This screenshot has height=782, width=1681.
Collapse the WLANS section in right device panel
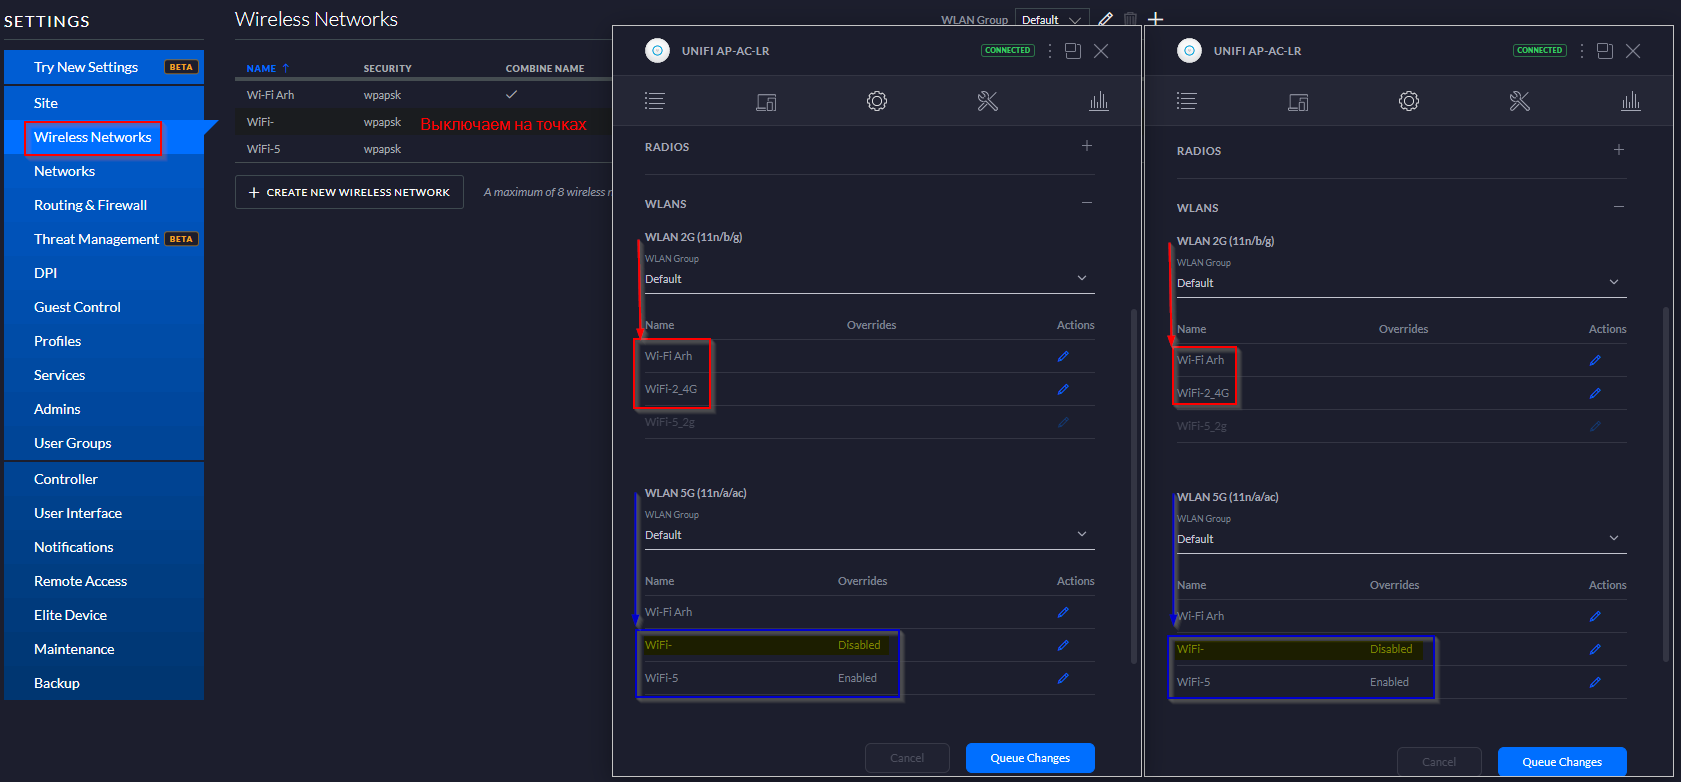pyautogui.click(x=1618, y=207)
